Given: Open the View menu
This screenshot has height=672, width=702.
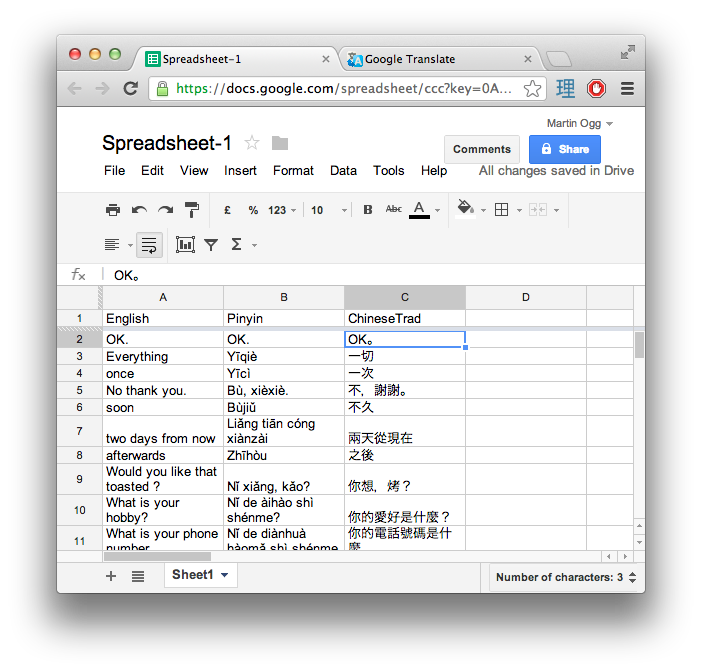Looking at the screenshot, I should [194, 171].
